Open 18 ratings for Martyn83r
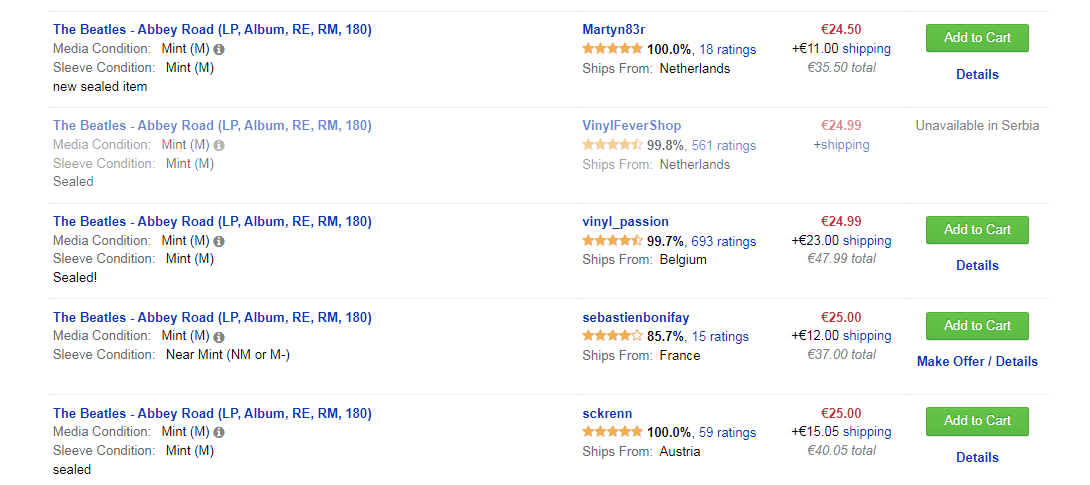1090x485 pixels. [x=727, y=49]
